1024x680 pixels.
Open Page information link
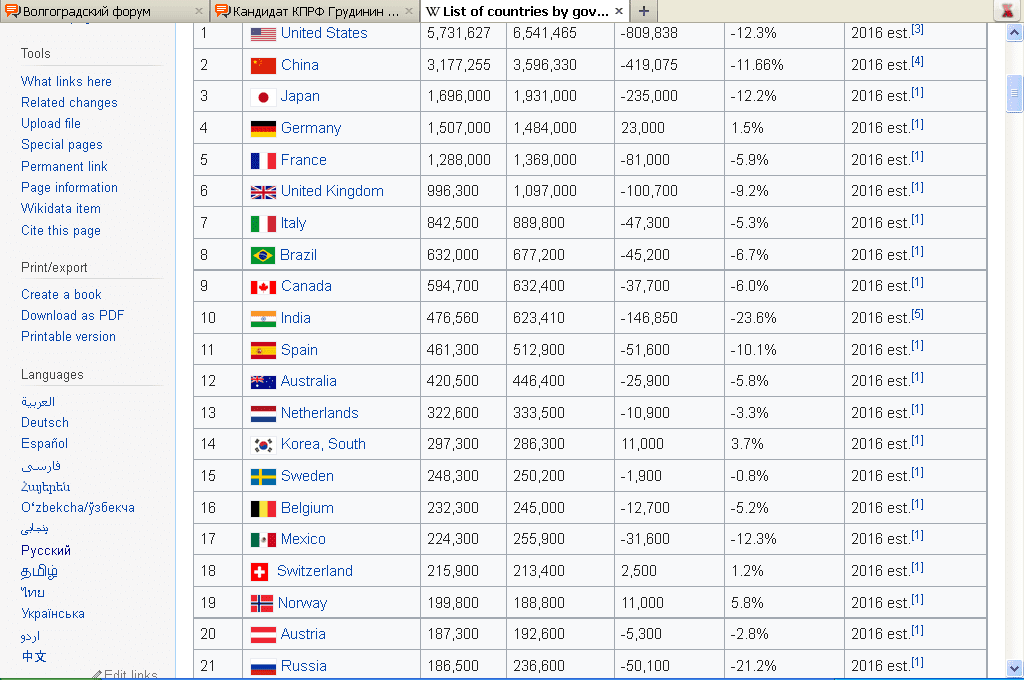click(x=69, y=187)
